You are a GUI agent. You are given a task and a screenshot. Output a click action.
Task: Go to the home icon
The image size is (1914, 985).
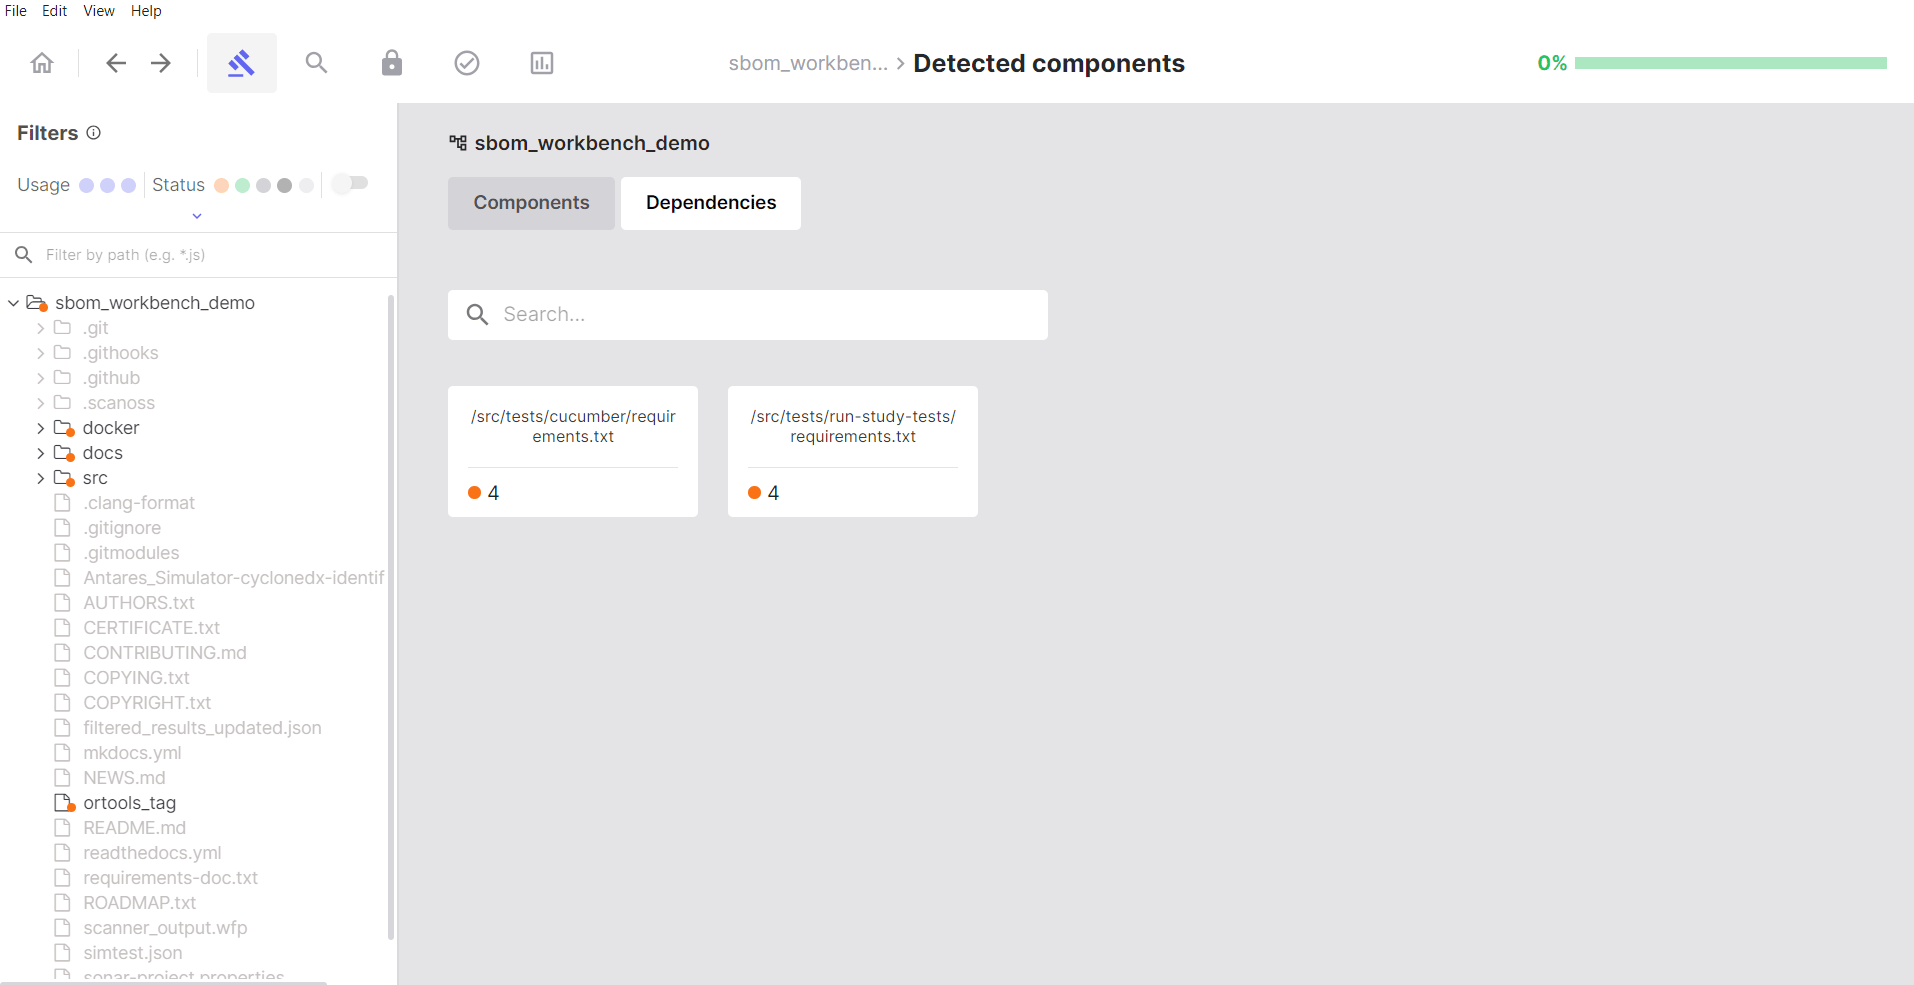(x=42, y=63)
